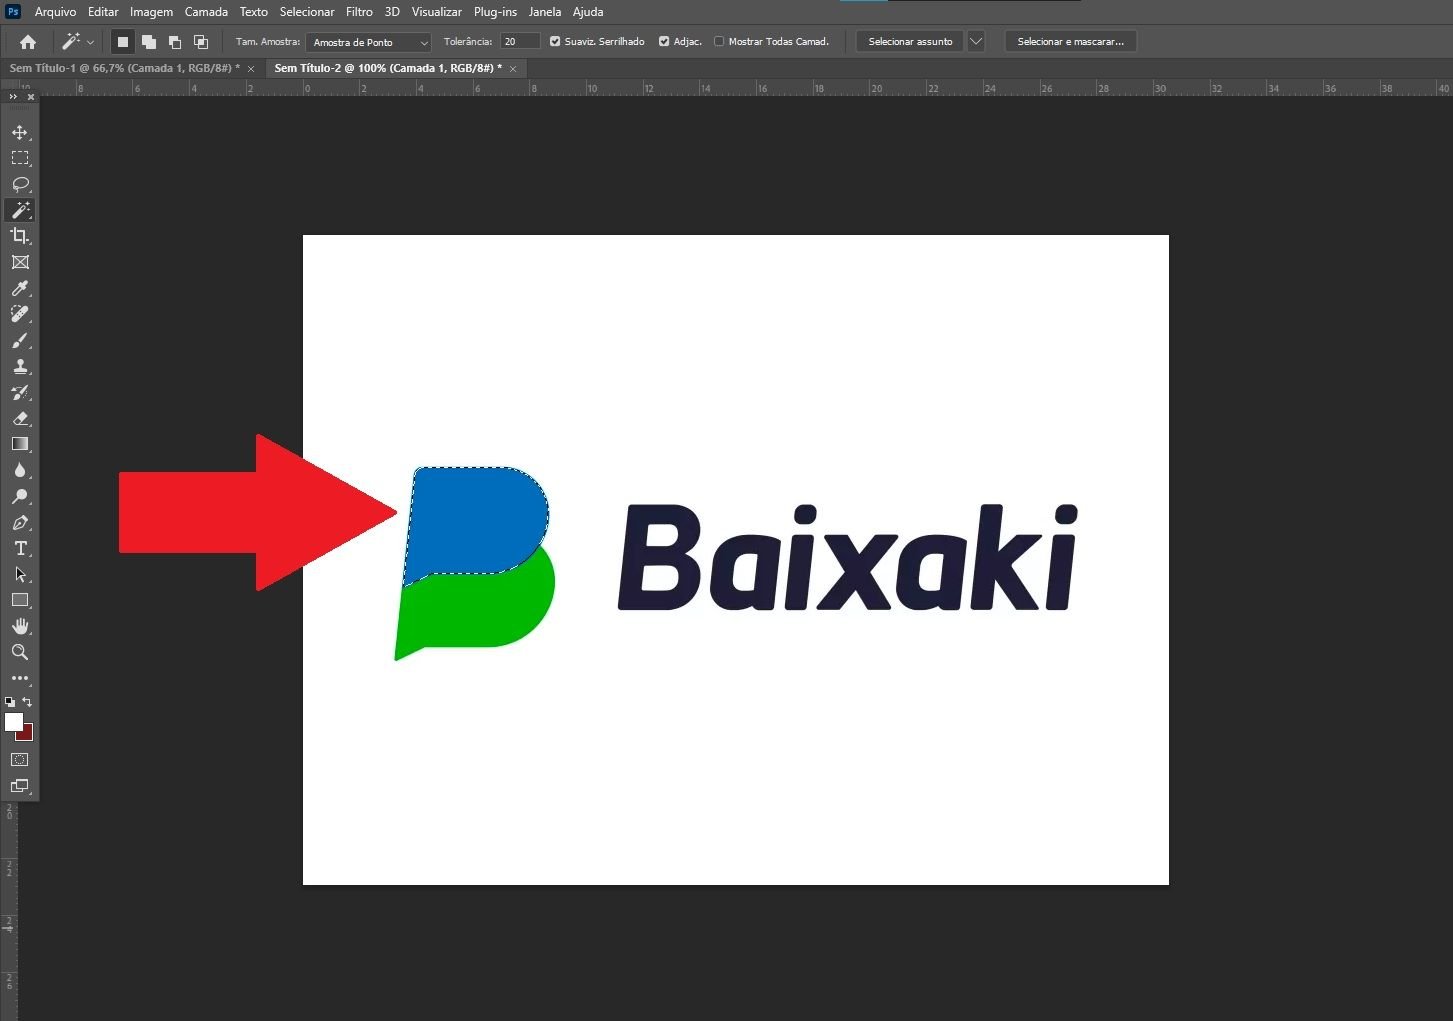Select the Dodge tool
The width and height of the screenshot is (1453, 1021).
tap(20, 496)
